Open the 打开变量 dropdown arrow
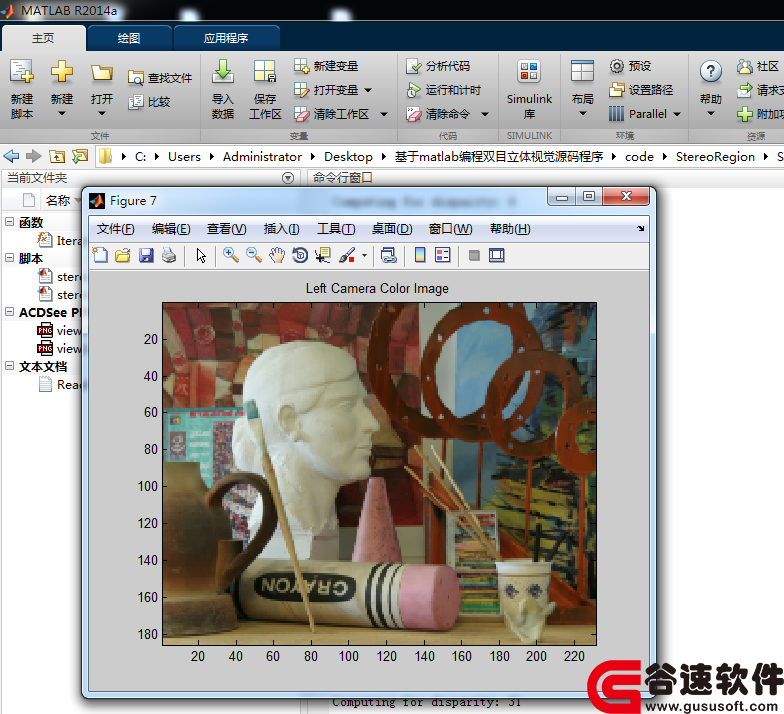 click(x=368, y=90)
